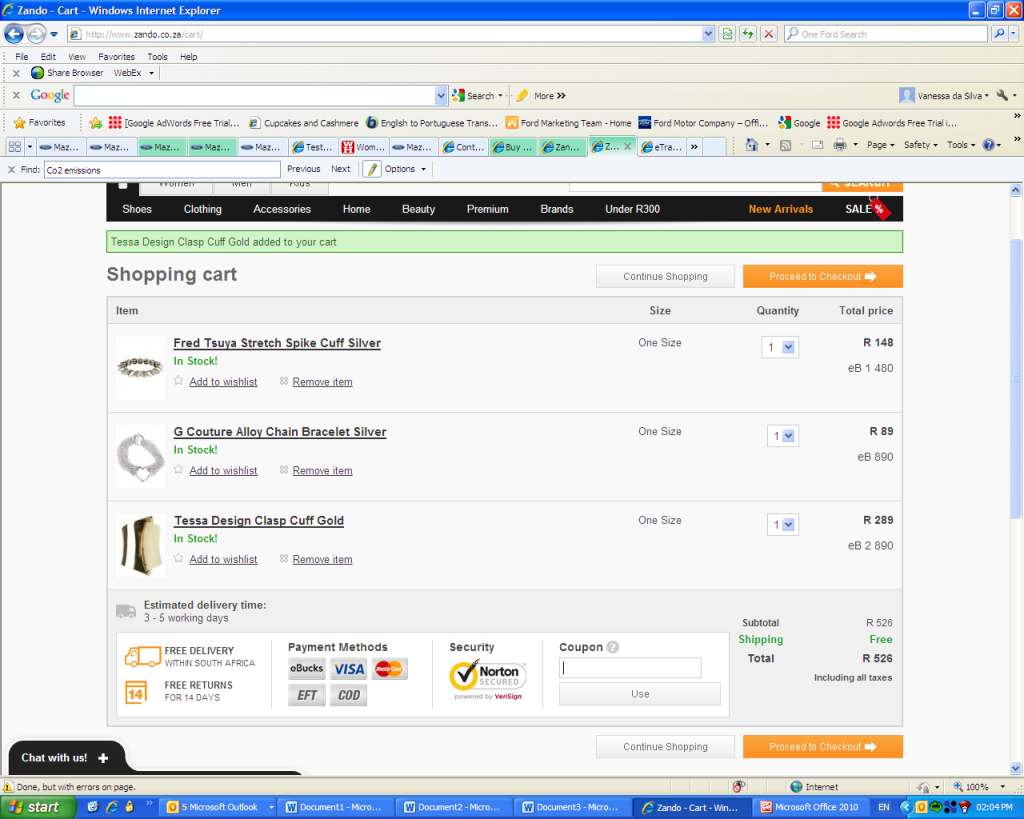Open the zoom level 100% dropdown
The width and height of the screenshot is (1024, 819).
point(1002,787)
